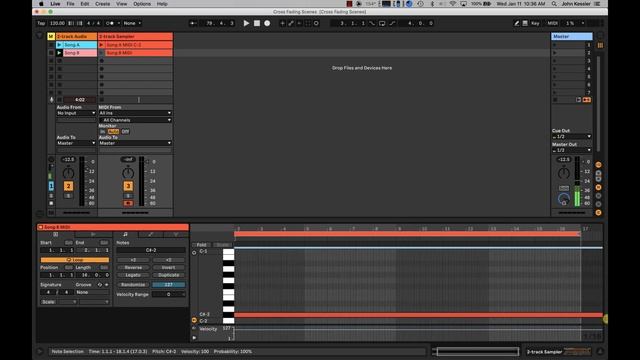
Task: Set Monitor to In
Action: 102,131
